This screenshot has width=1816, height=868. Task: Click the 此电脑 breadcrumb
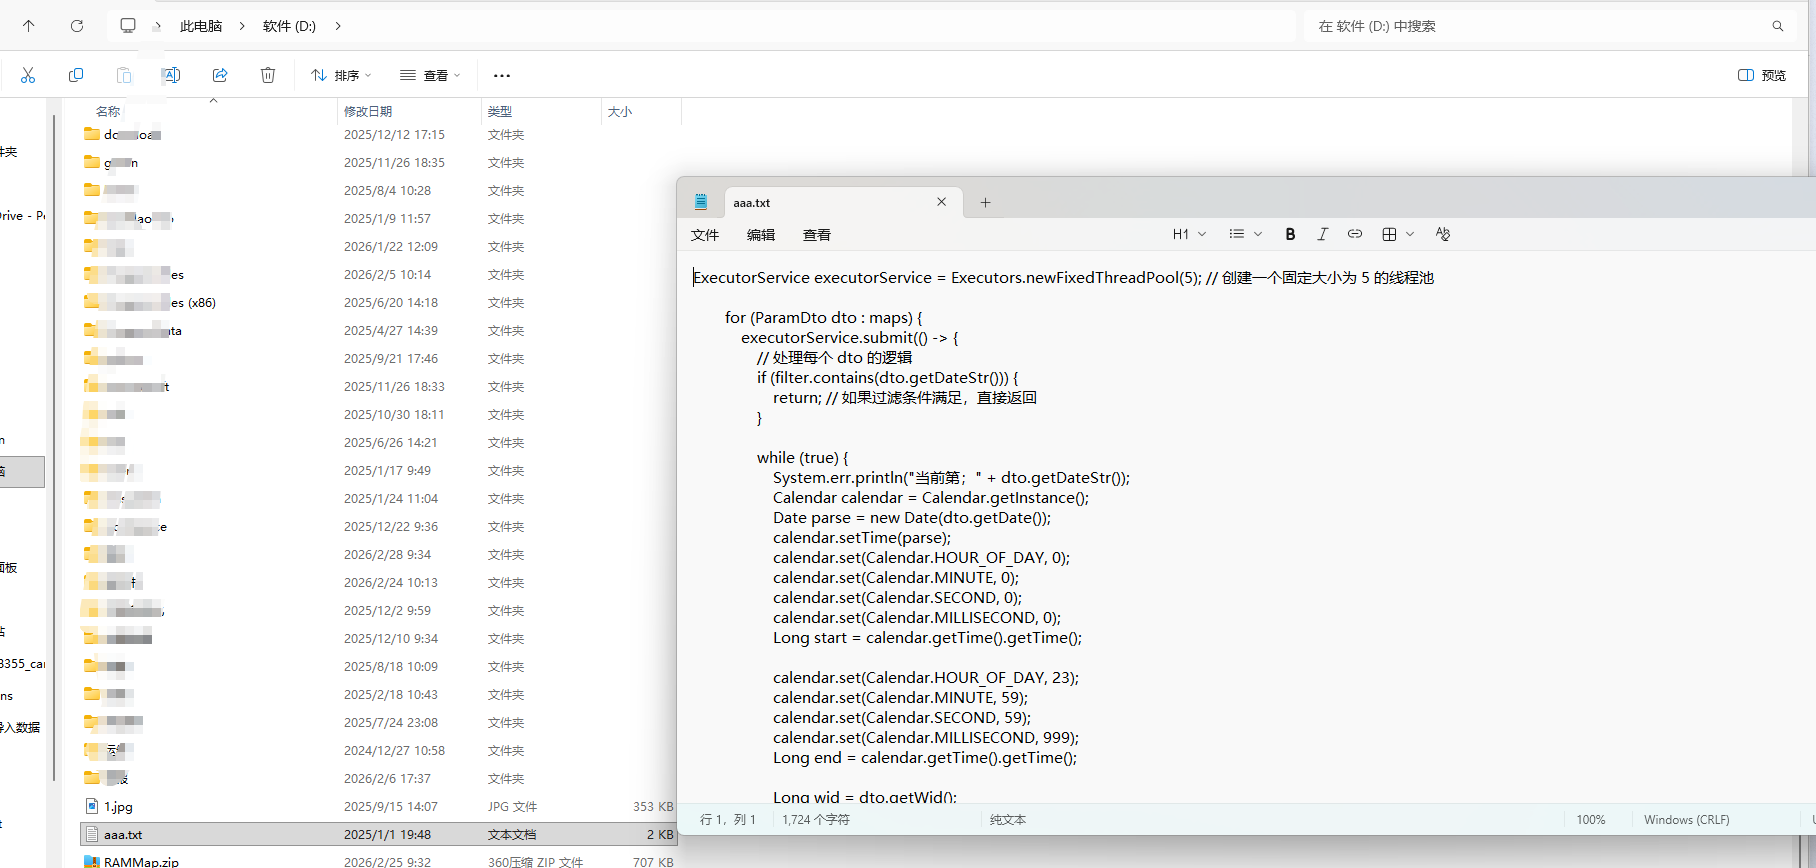pyautogui.click(x=201, y=26)
